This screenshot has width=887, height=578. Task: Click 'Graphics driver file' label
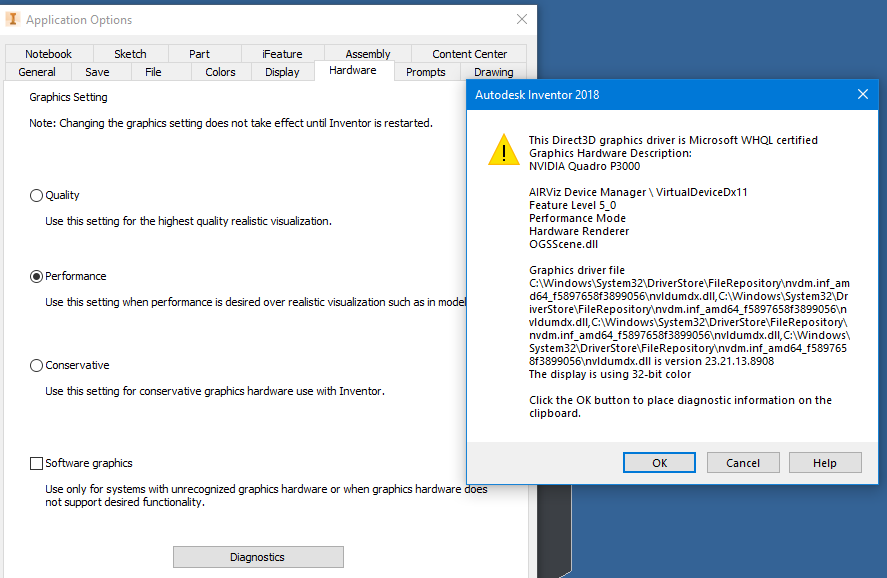pos(577,270)
